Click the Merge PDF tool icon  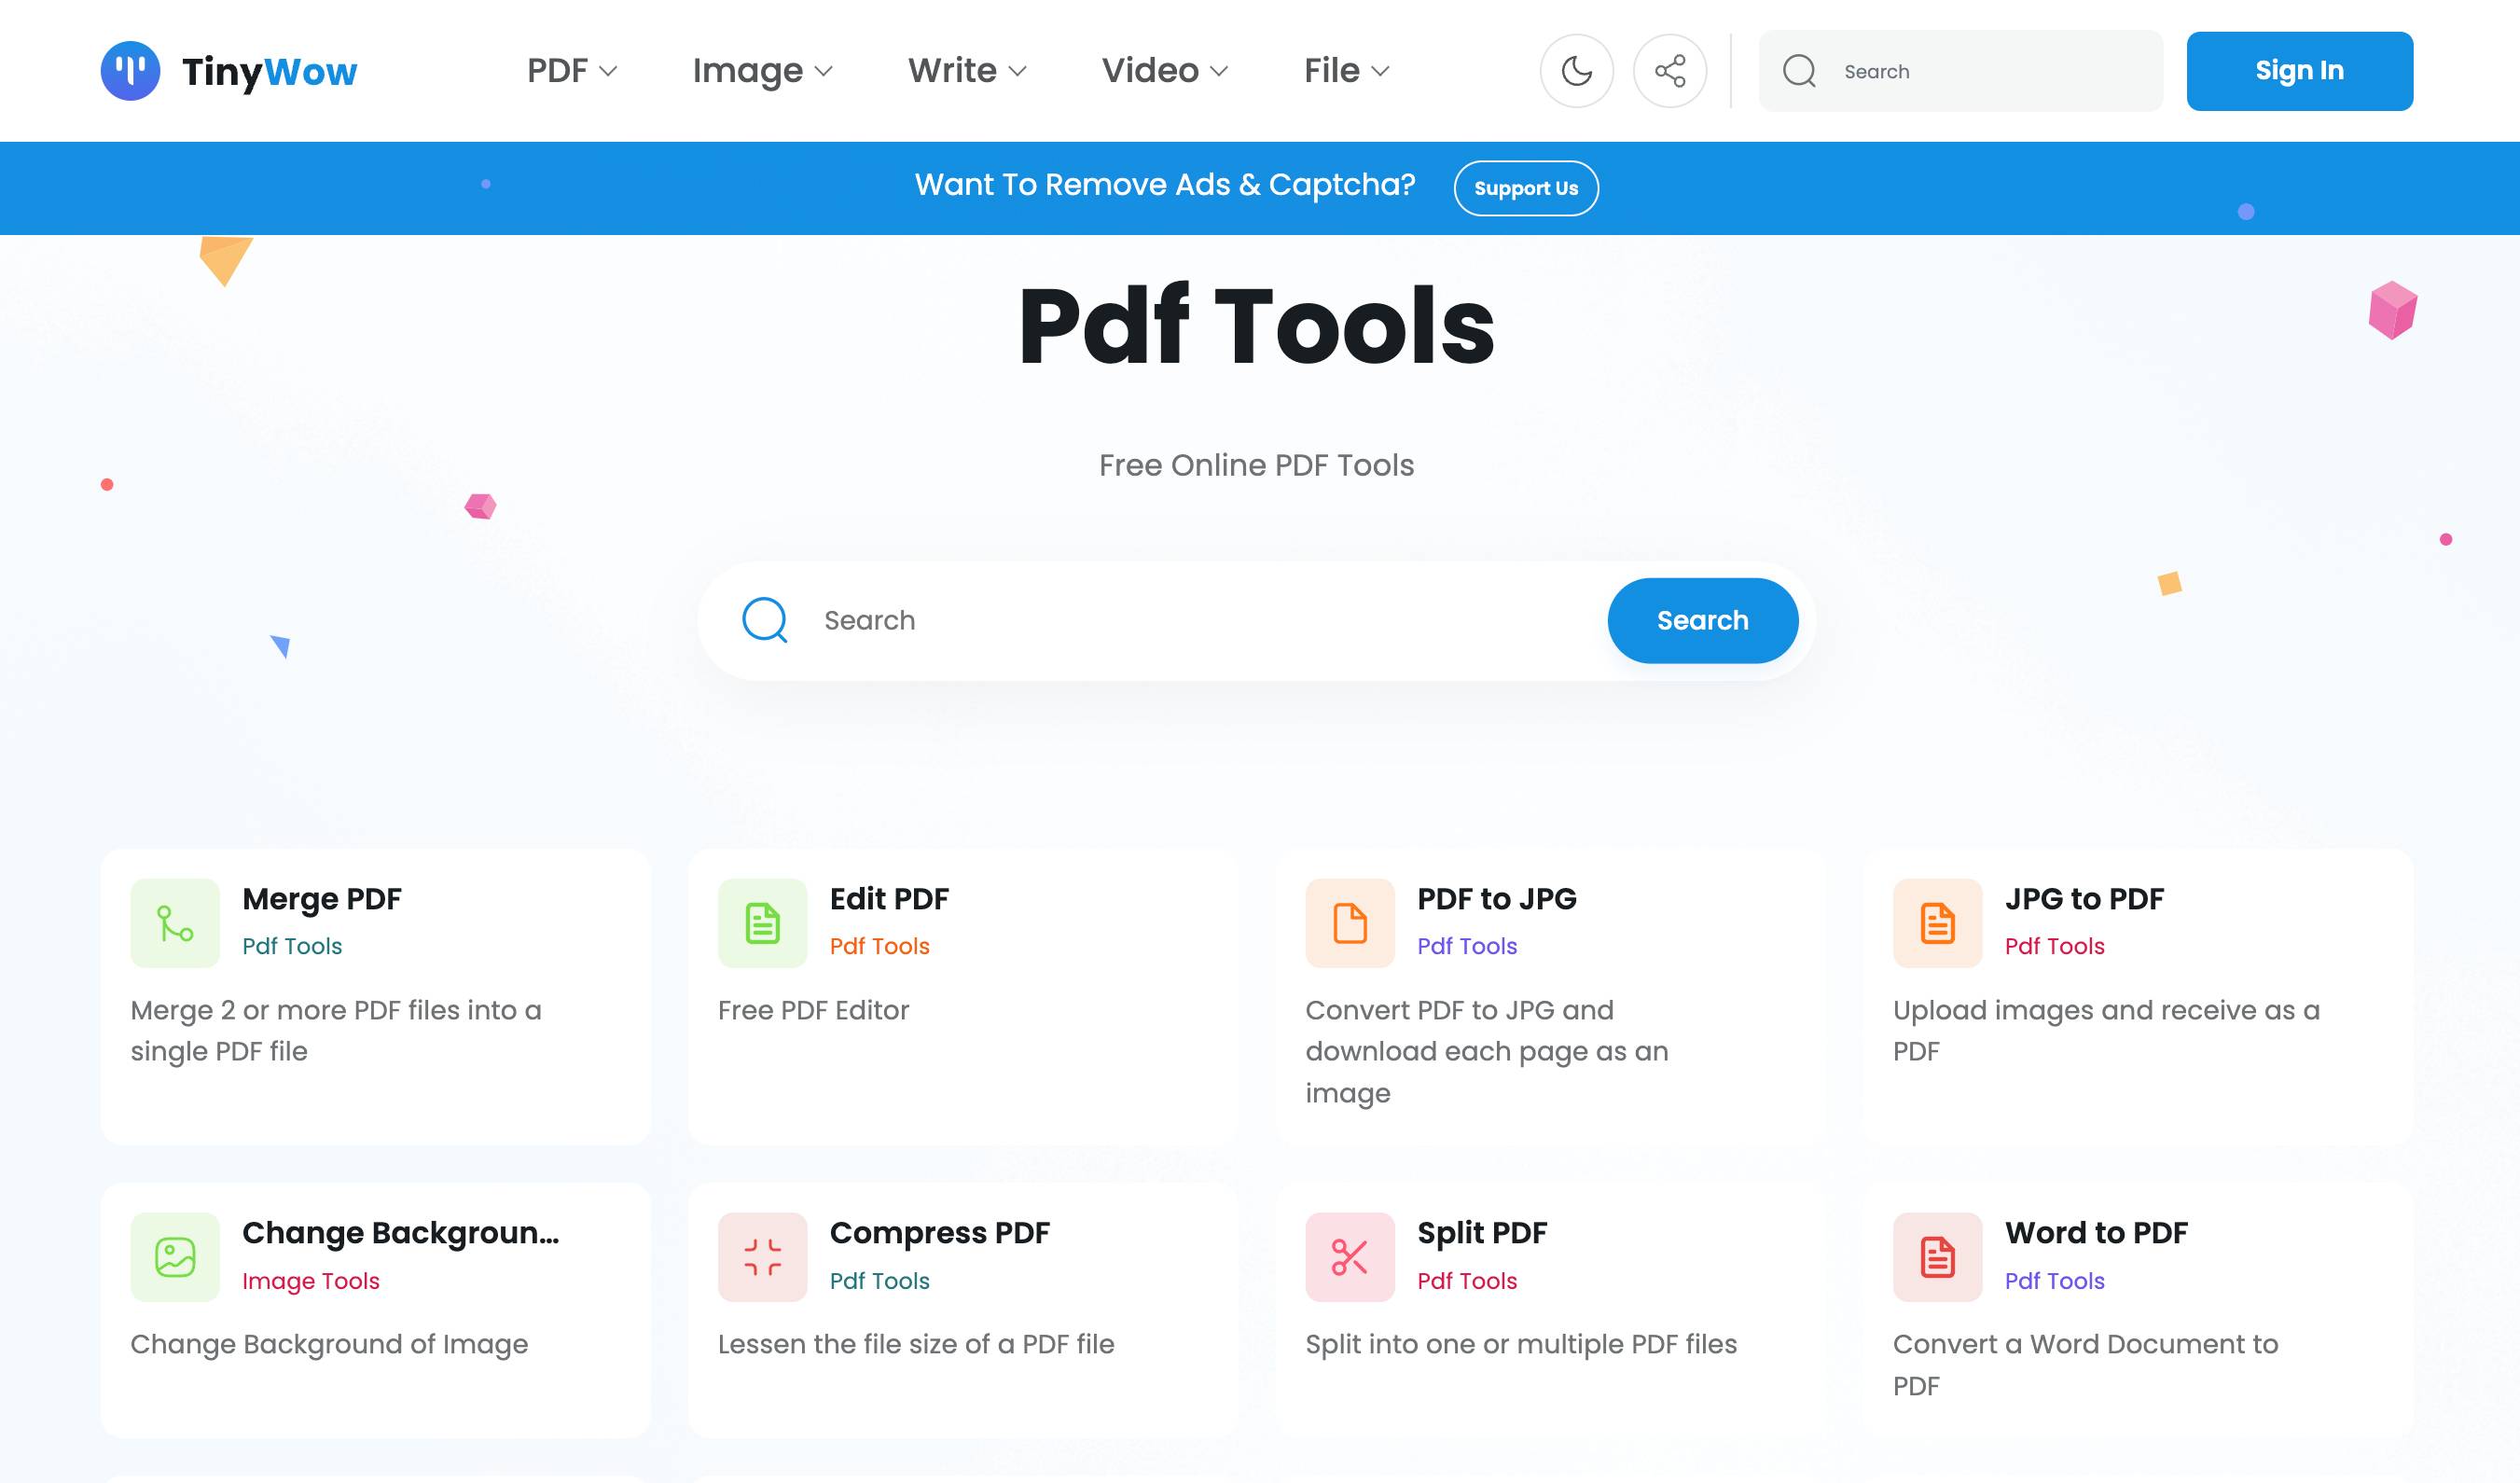coord(175,923)
